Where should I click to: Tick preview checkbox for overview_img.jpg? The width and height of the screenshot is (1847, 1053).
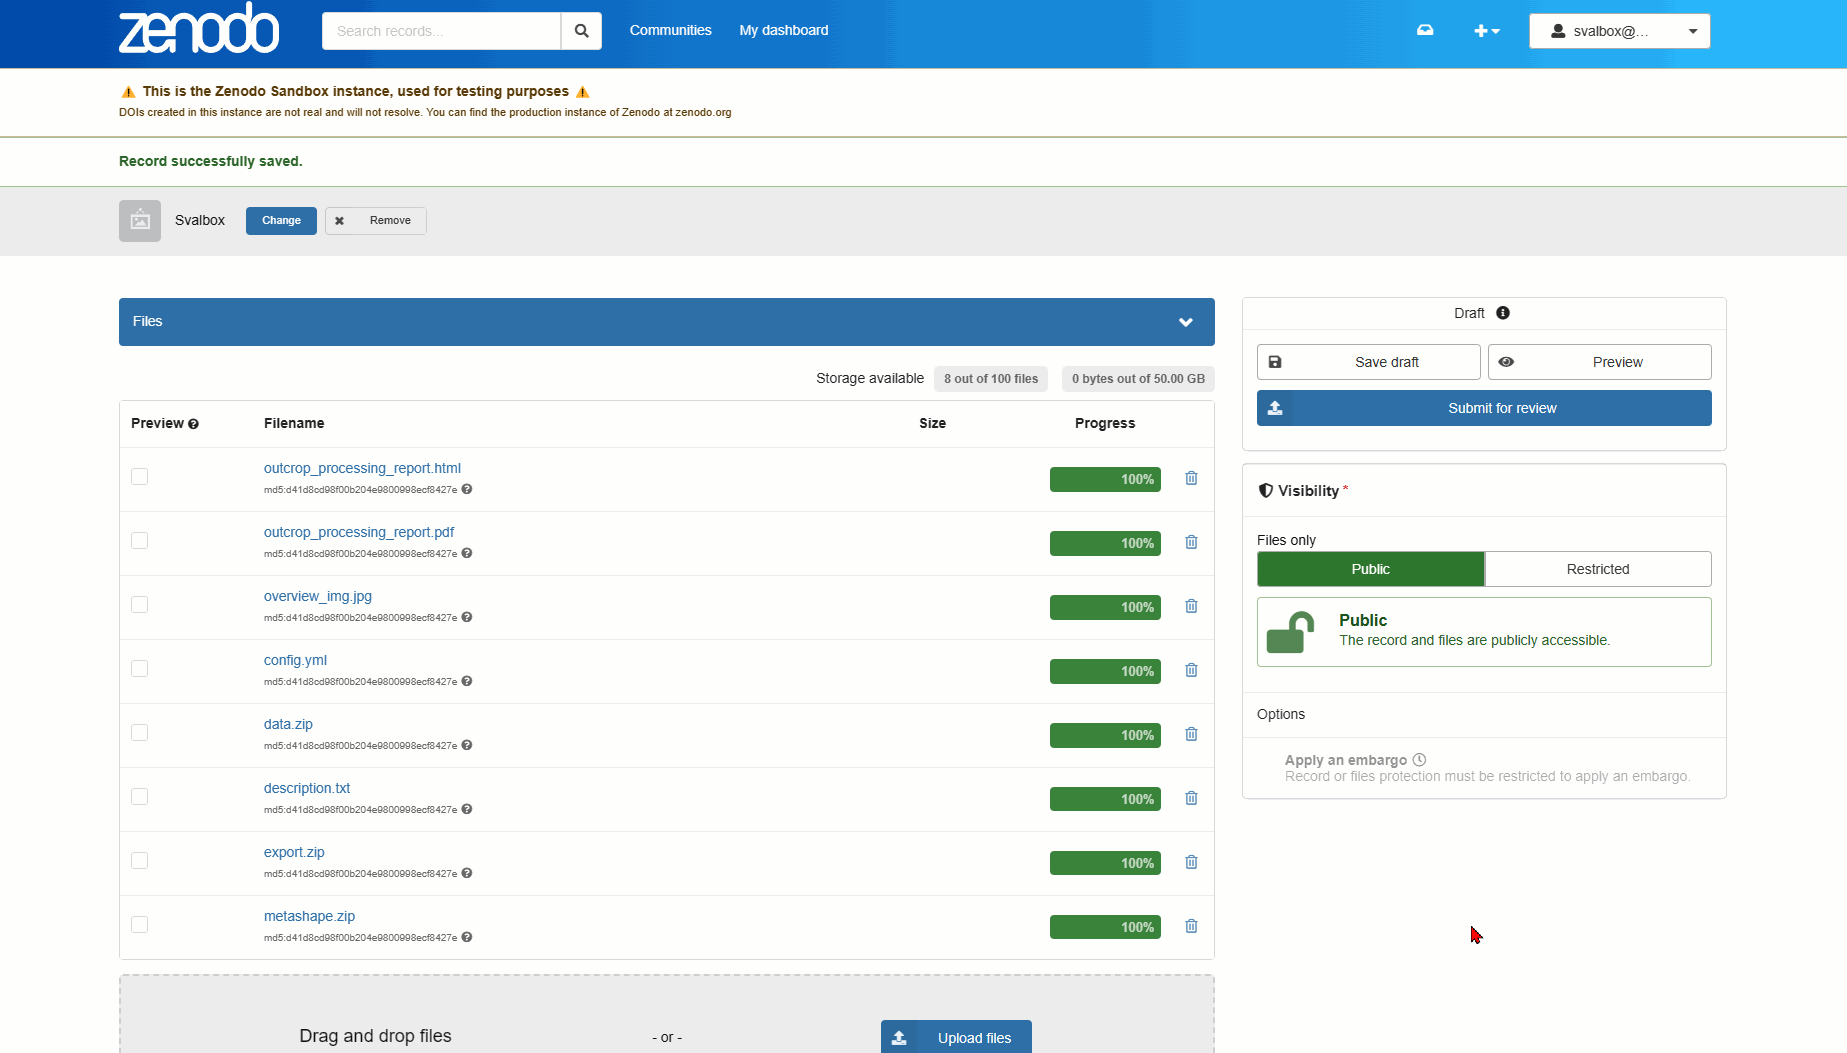(140, 605)
